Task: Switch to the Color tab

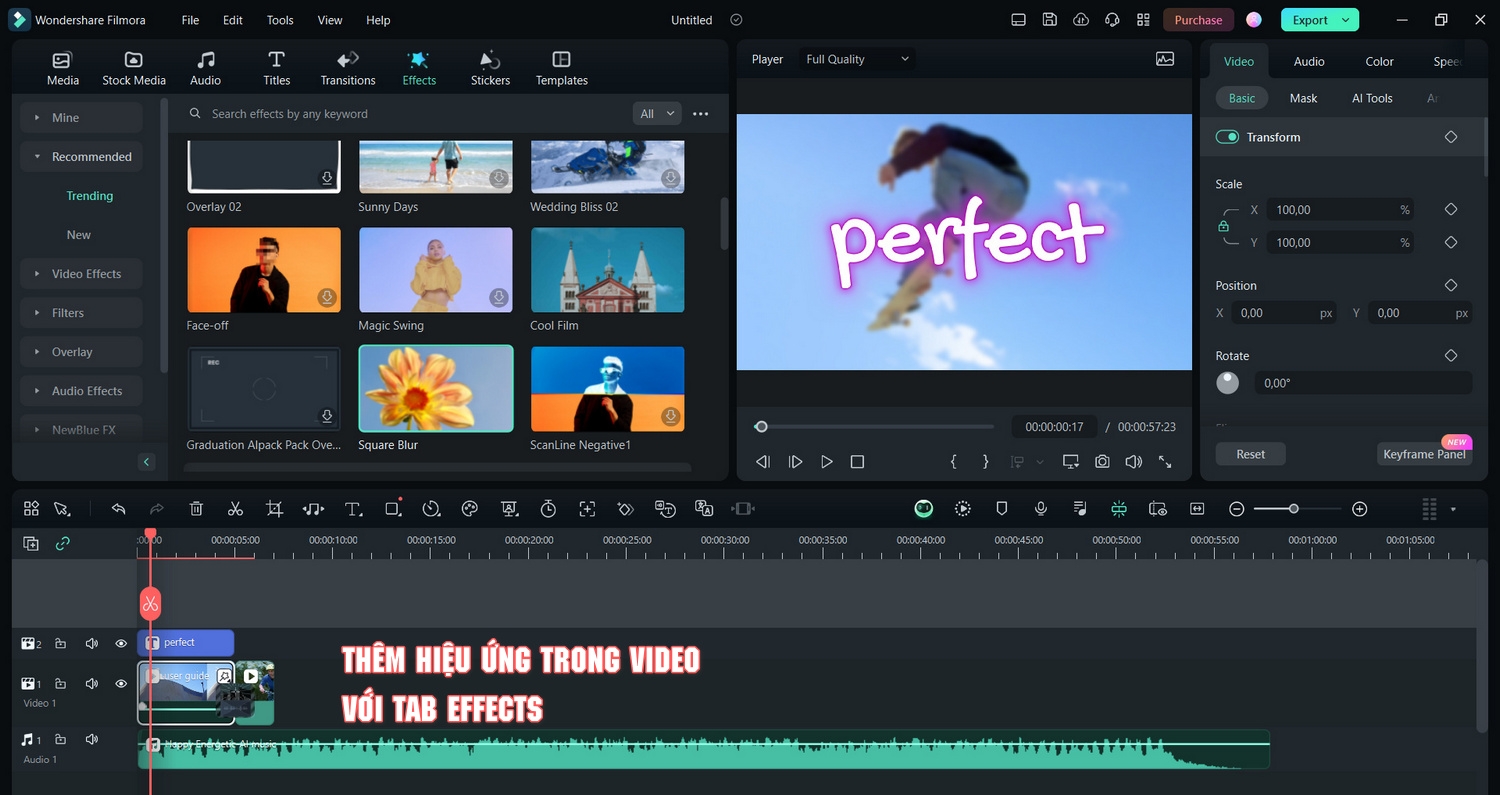Action: 1379,61
